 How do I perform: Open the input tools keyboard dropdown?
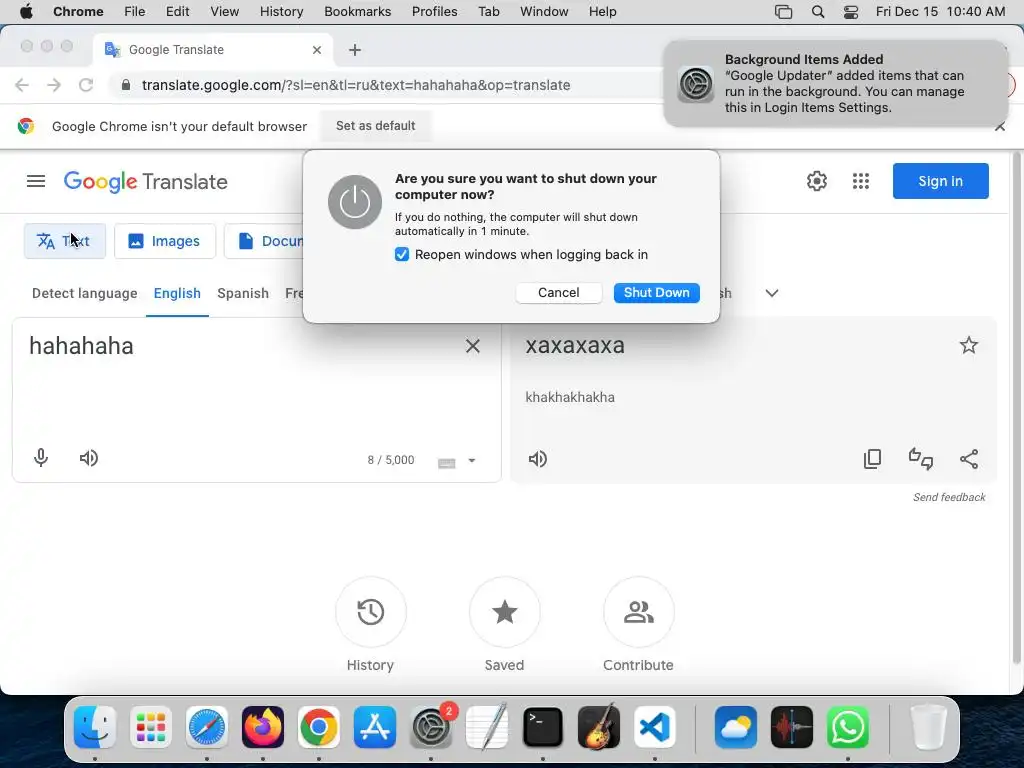472,460
